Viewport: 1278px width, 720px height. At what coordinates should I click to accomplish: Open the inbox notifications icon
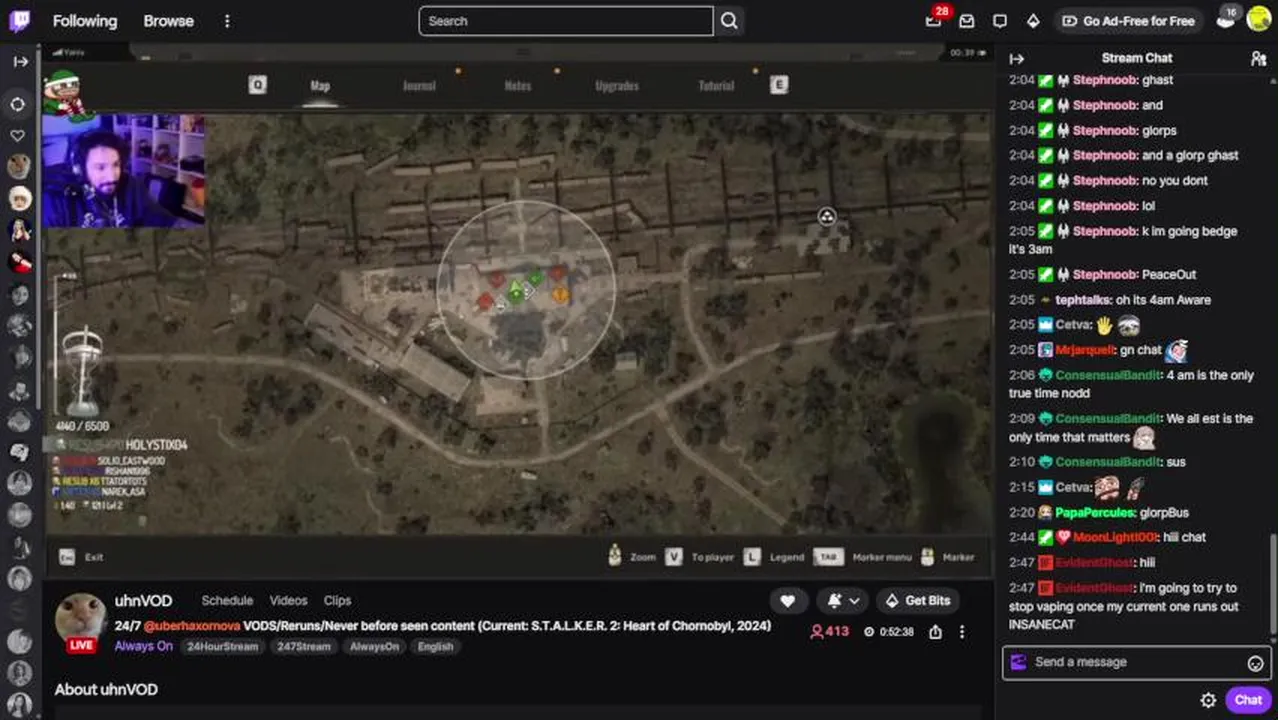coord(967,21)
